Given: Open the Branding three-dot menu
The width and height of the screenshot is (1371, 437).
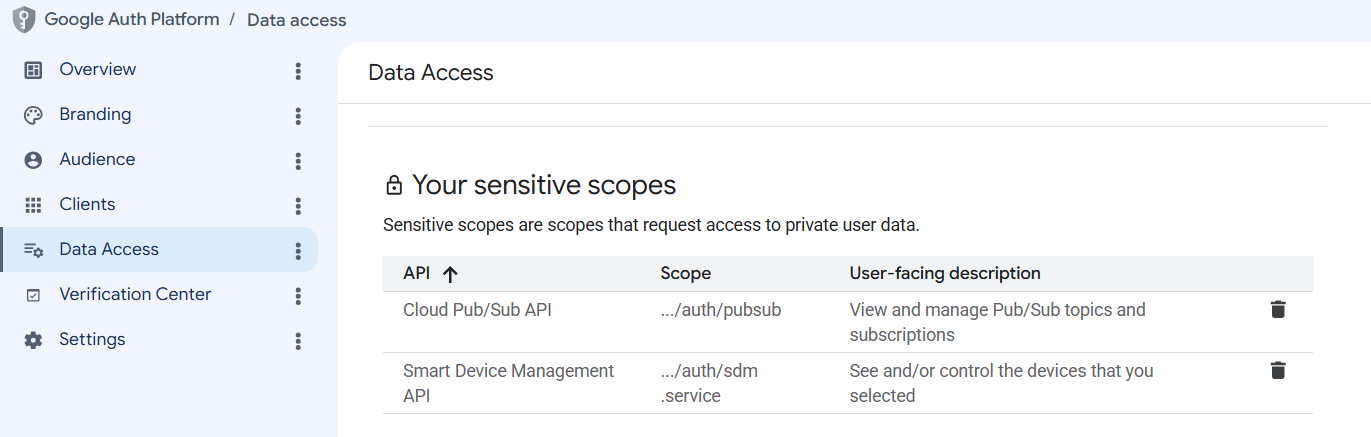Looking at the screenshot, I should coord(298,116).
